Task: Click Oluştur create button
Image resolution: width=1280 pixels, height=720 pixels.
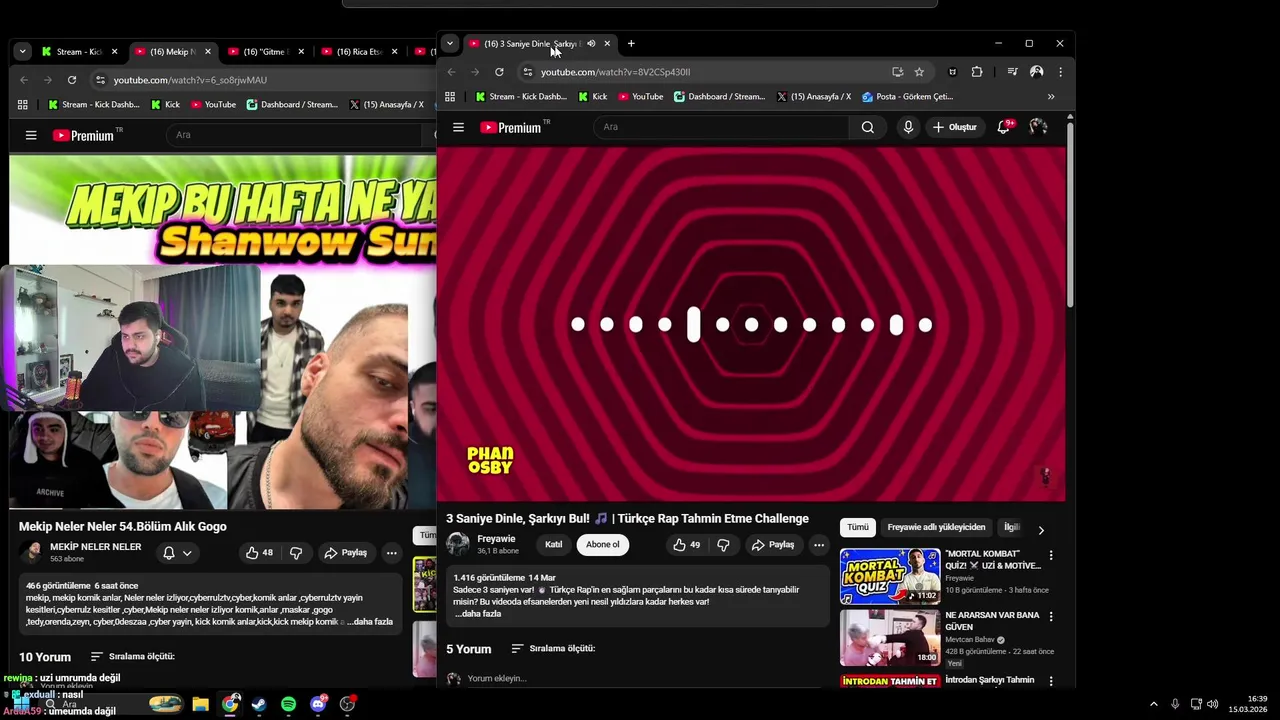Action: [x=954, y=127]
